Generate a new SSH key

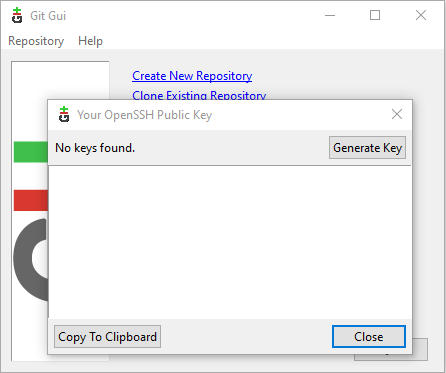(367, 148)
